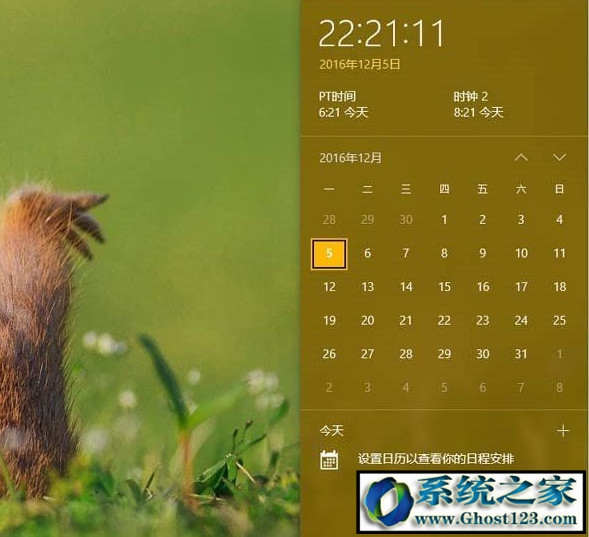Select November 28 greyed date
The height and width of the screenshot is (537, 589).
(x=329, y=220)
